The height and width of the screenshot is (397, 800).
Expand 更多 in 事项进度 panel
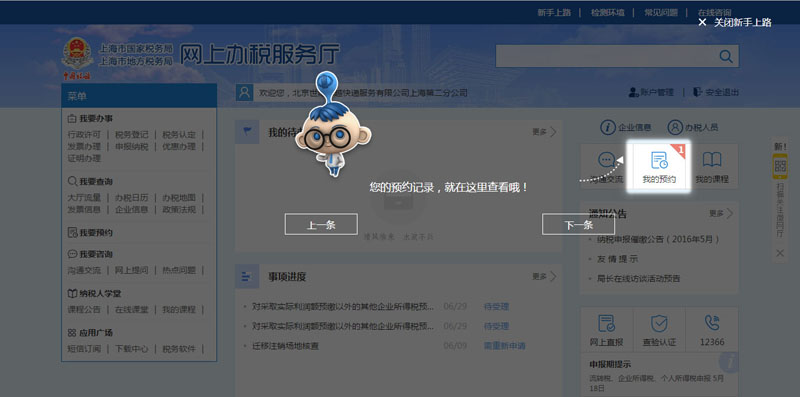coord(544,277)
